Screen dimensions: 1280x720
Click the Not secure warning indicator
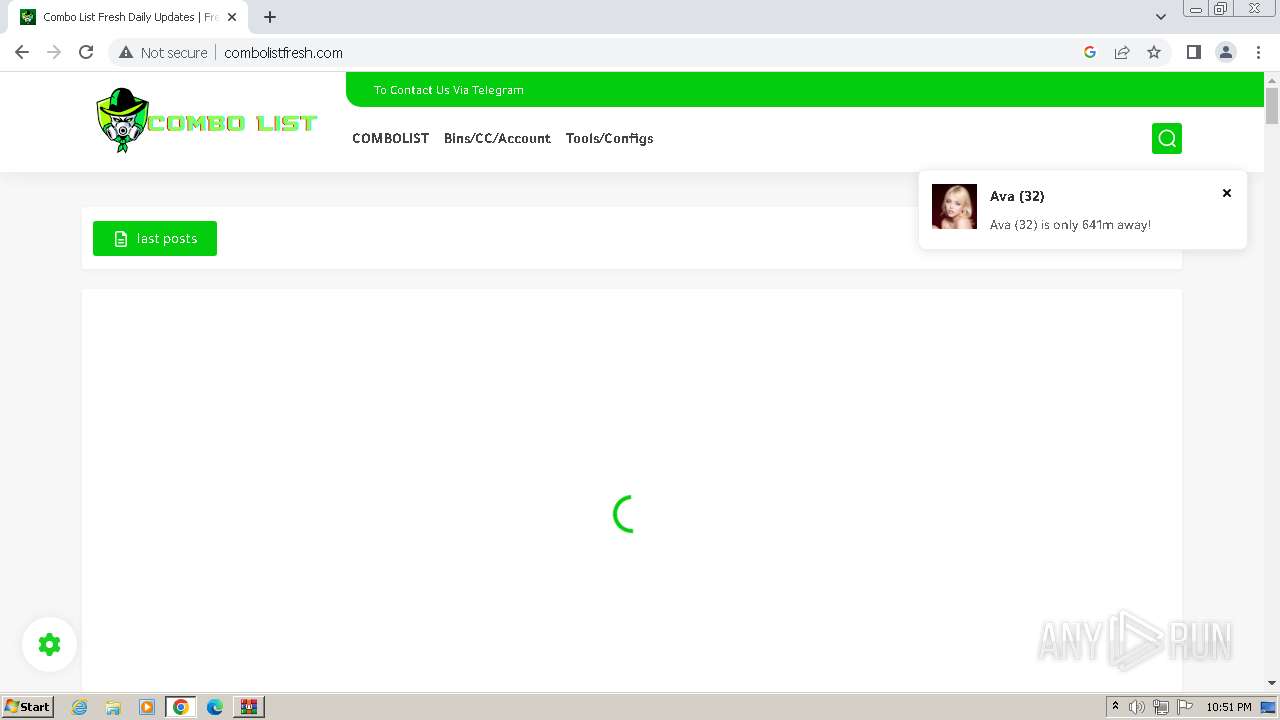tap(163, 52)
